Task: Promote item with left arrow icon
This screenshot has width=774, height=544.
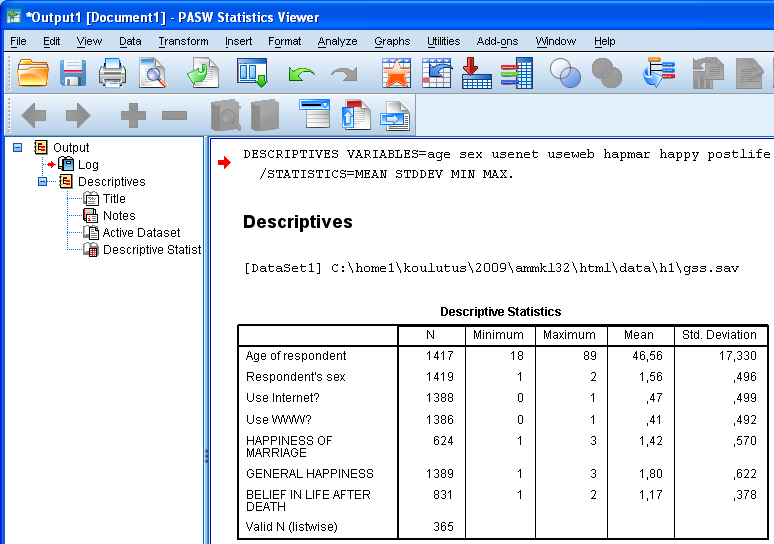Action: pyautogui.click(x=34, y=116)
